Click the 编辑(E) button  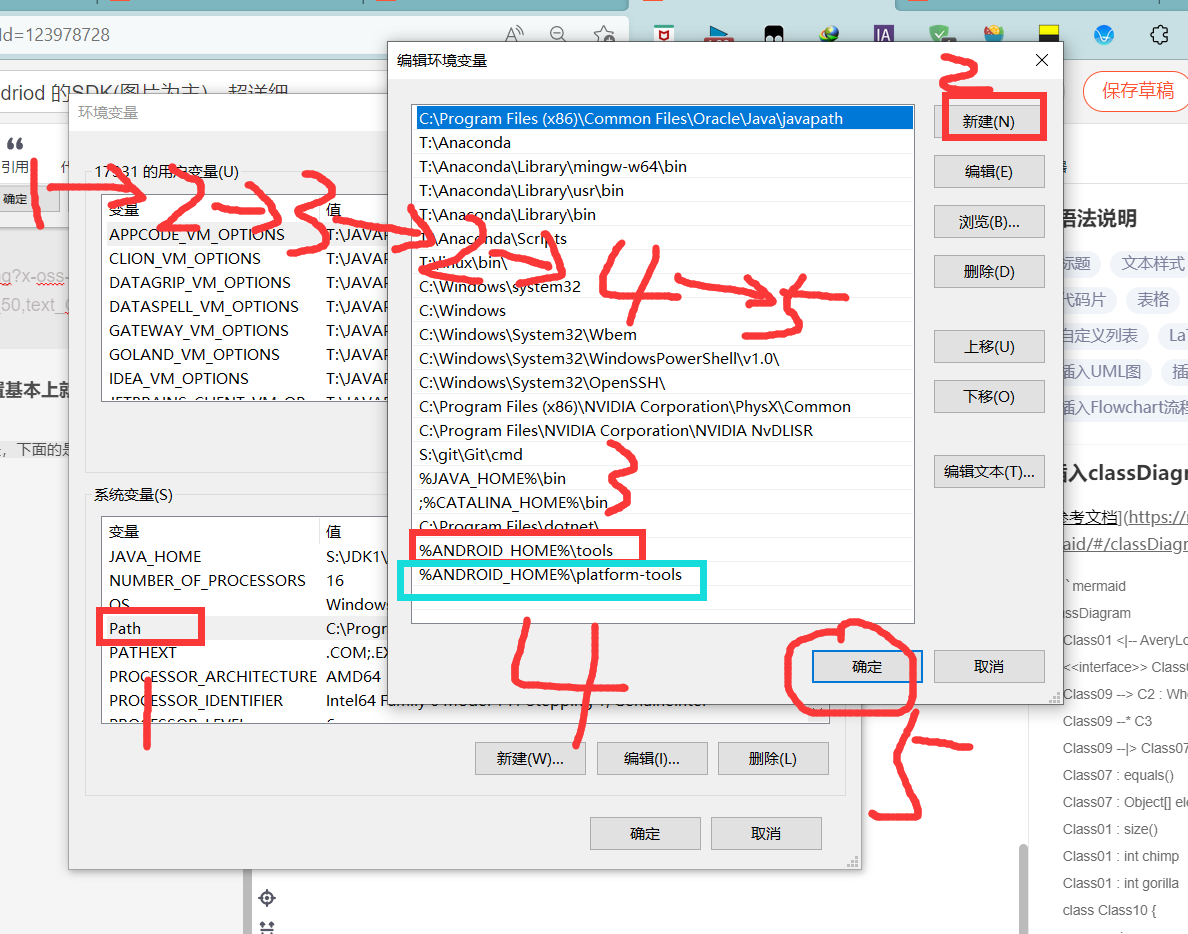pos(989,171)
